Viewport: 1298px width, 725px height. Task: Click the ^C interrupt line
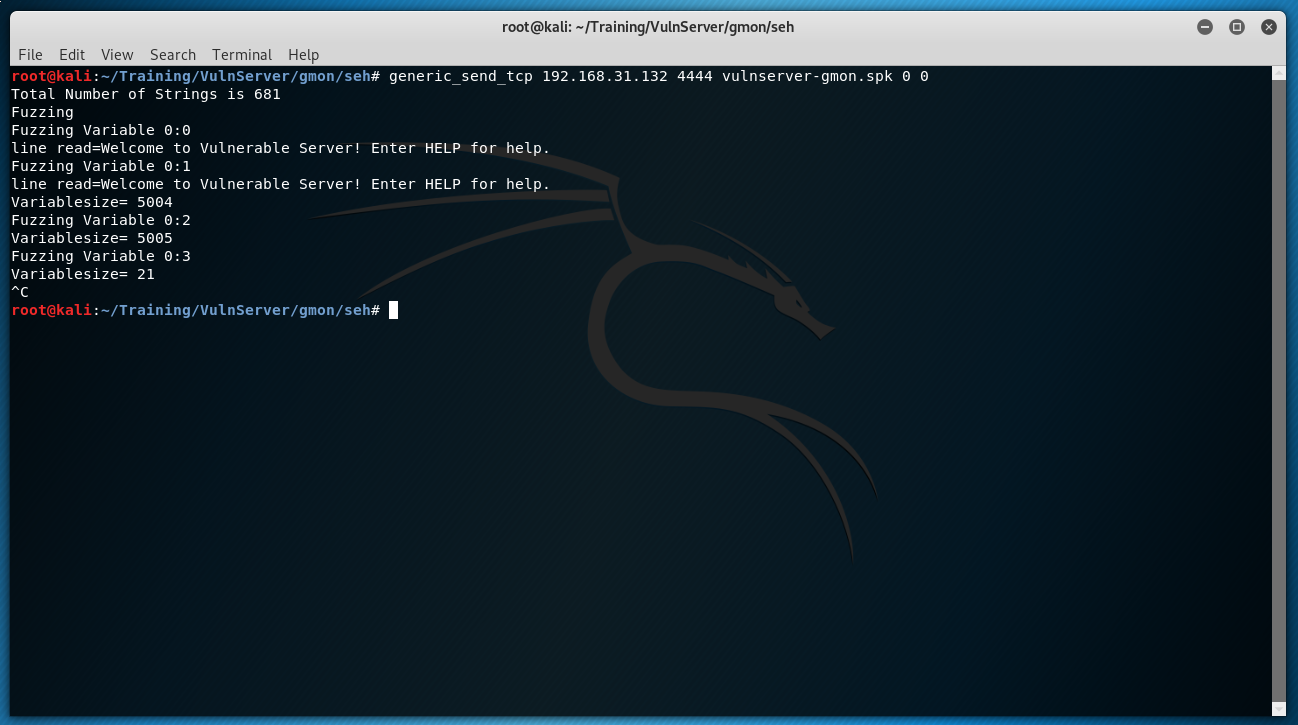[20, 292]
